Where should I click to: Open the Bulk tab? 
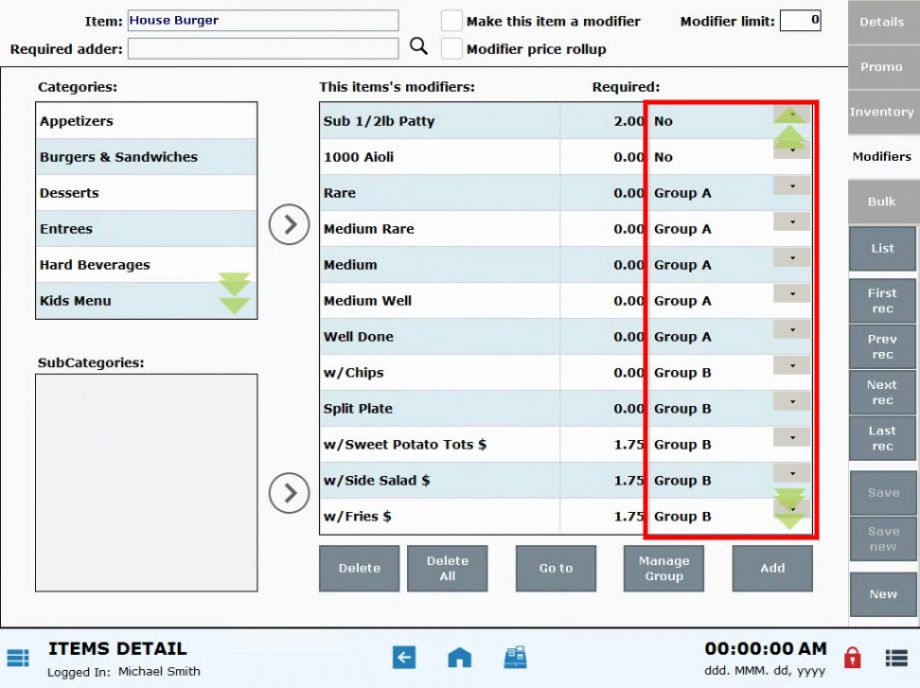[x=883, y=201]
